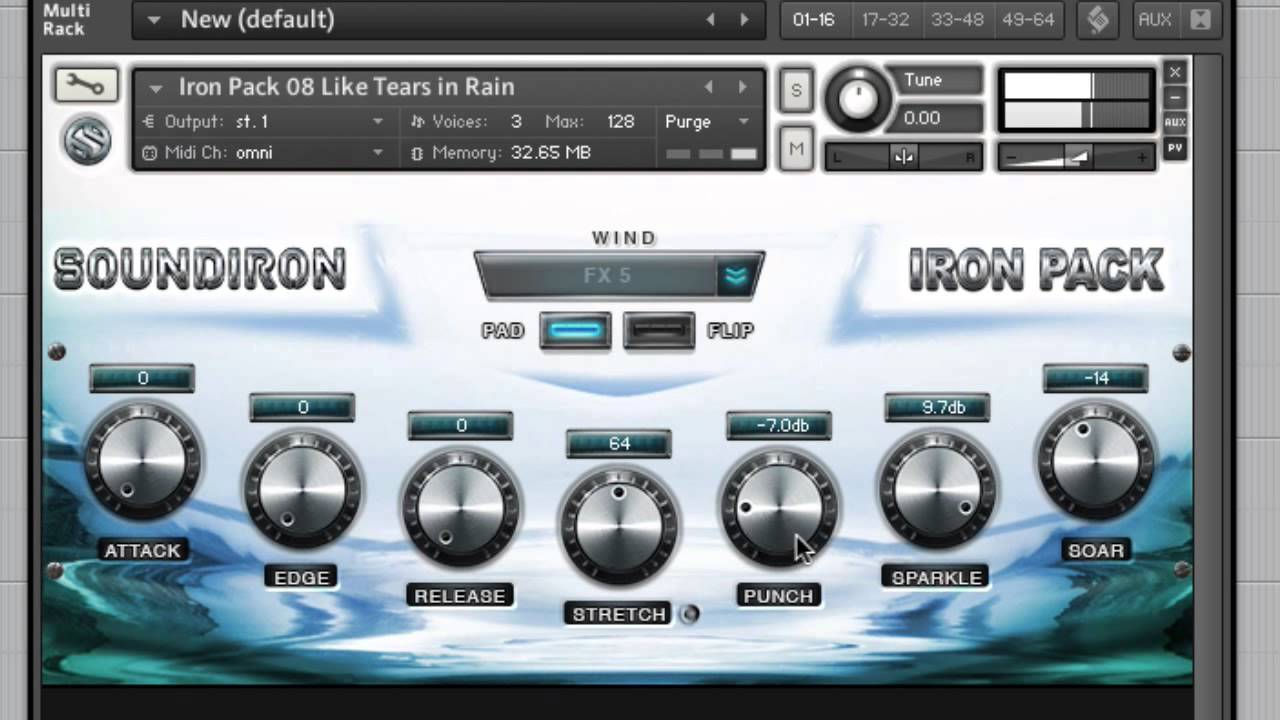Click the rack resize icon right of AUX

[x=1201, y=19]
